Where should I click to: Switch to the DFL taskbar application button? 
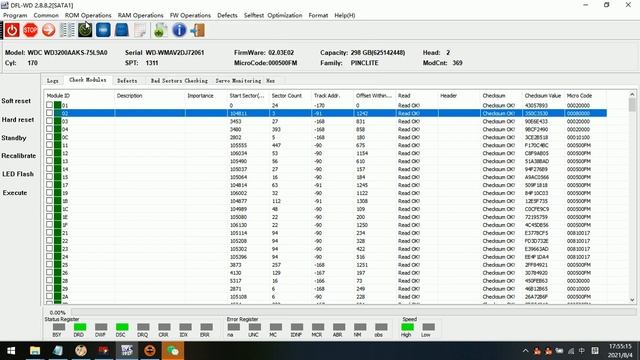[x=127, y=351]
